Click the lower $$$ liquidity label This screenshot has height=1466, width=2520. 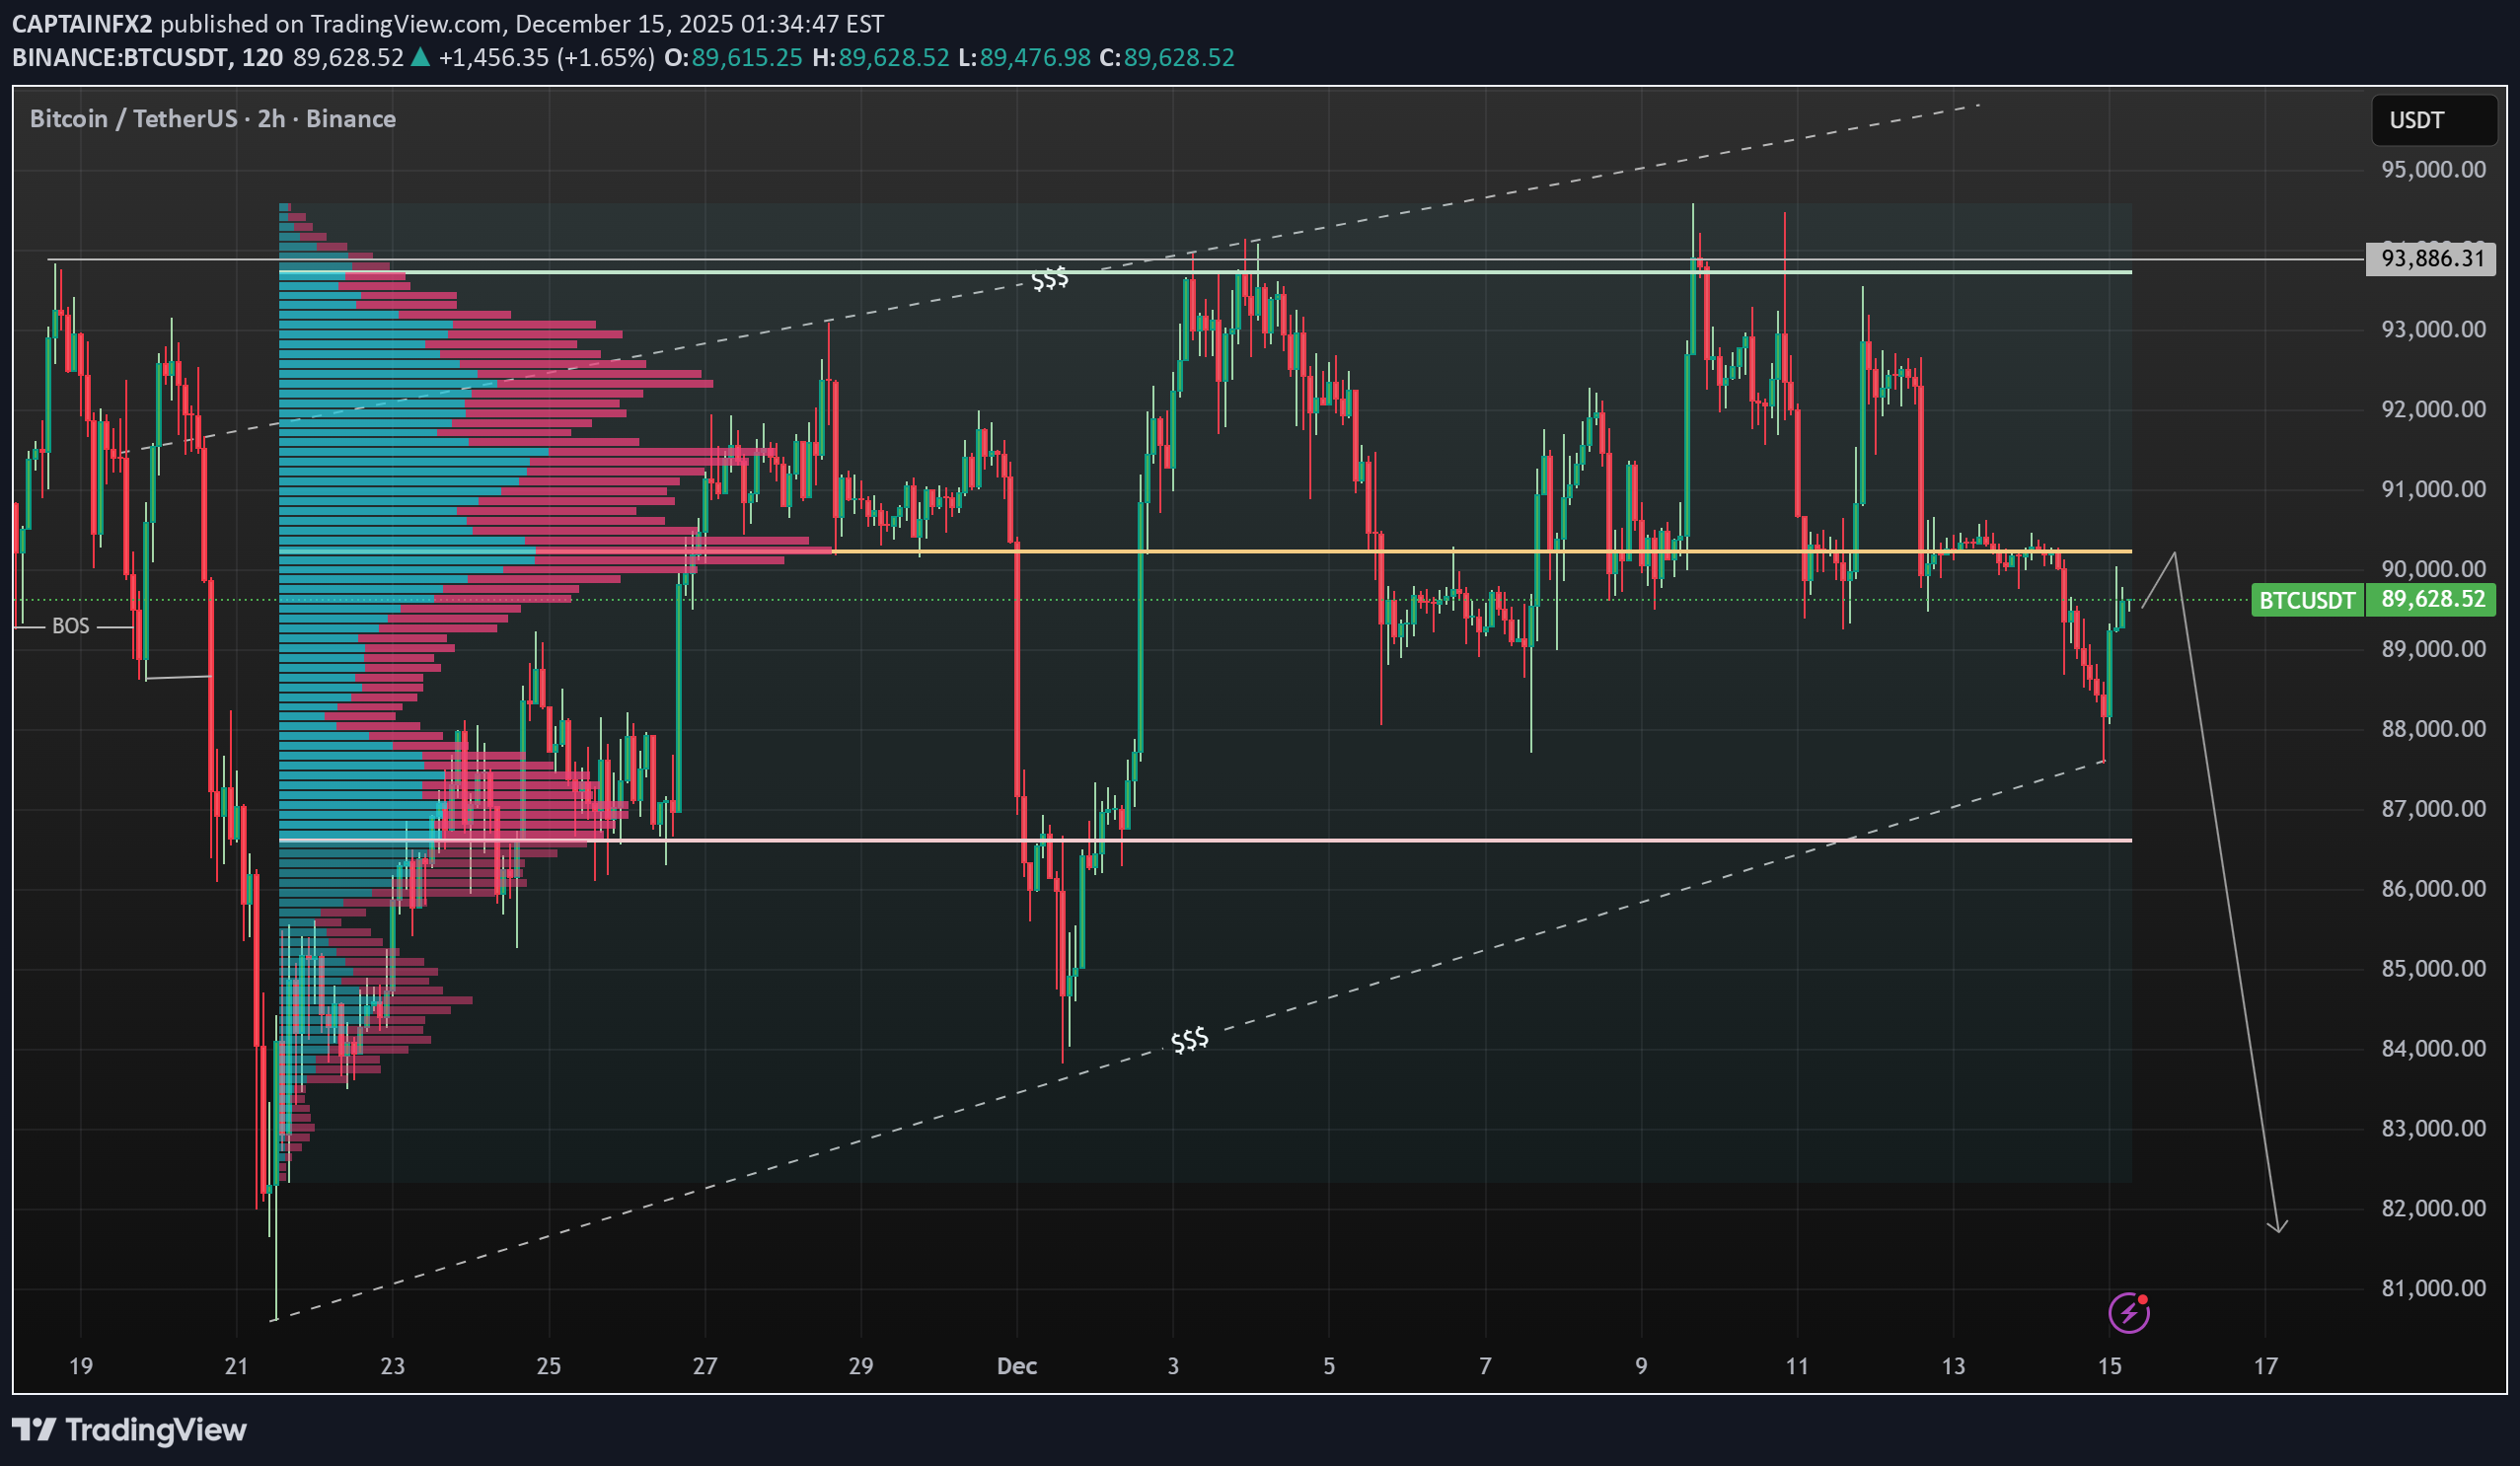pyautogui.click(x=1189, y=1040)
